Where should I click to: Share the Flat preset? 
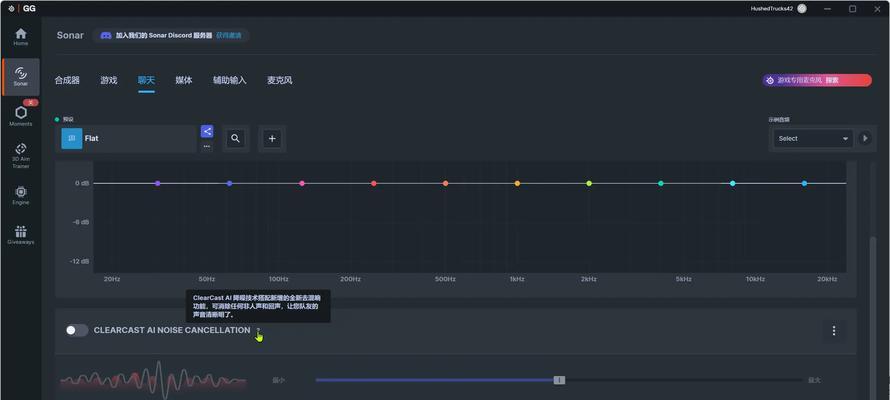[207, 131]
